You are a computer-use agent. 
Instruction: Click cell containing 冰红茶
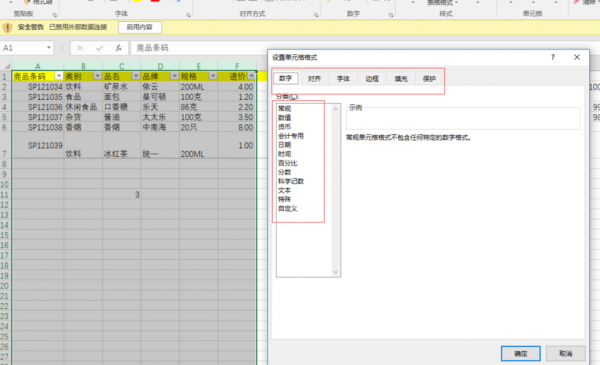(121, 145)
